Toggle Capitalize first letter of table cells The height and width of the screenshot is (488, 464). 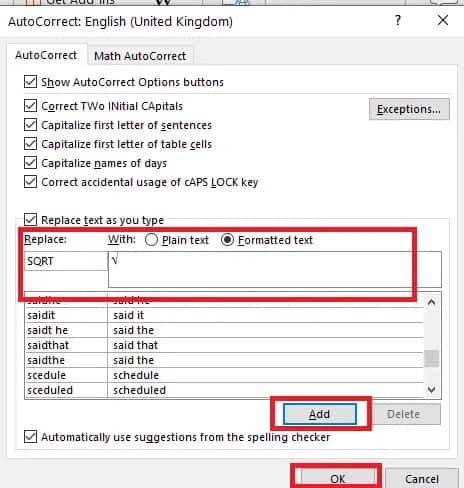[x=30, y=144]
